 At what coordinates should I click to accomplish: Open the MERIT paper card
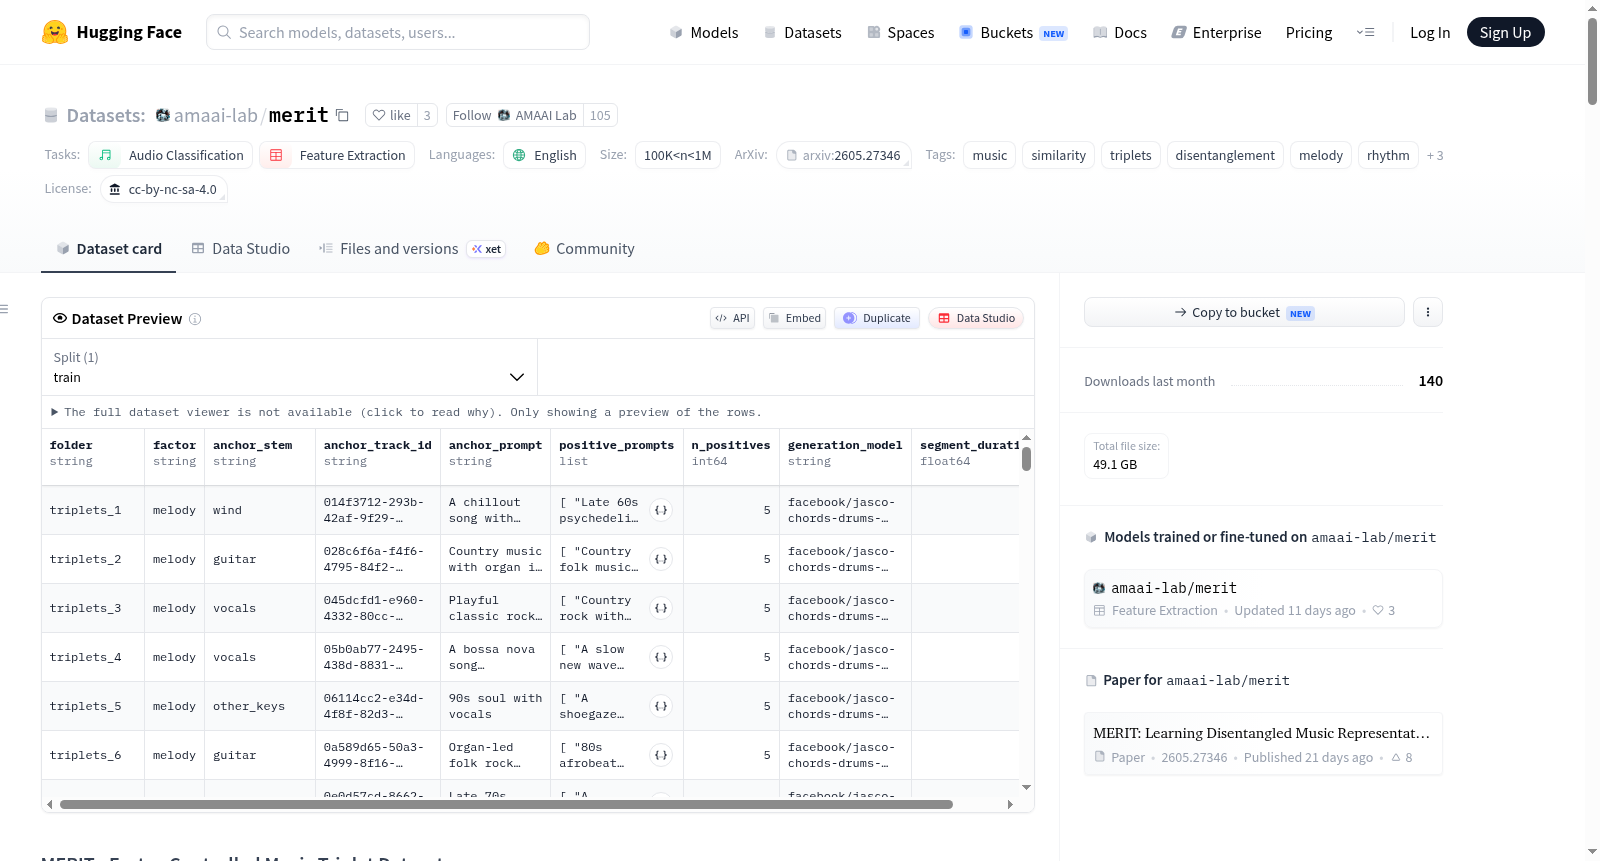tap(1263, 744)
